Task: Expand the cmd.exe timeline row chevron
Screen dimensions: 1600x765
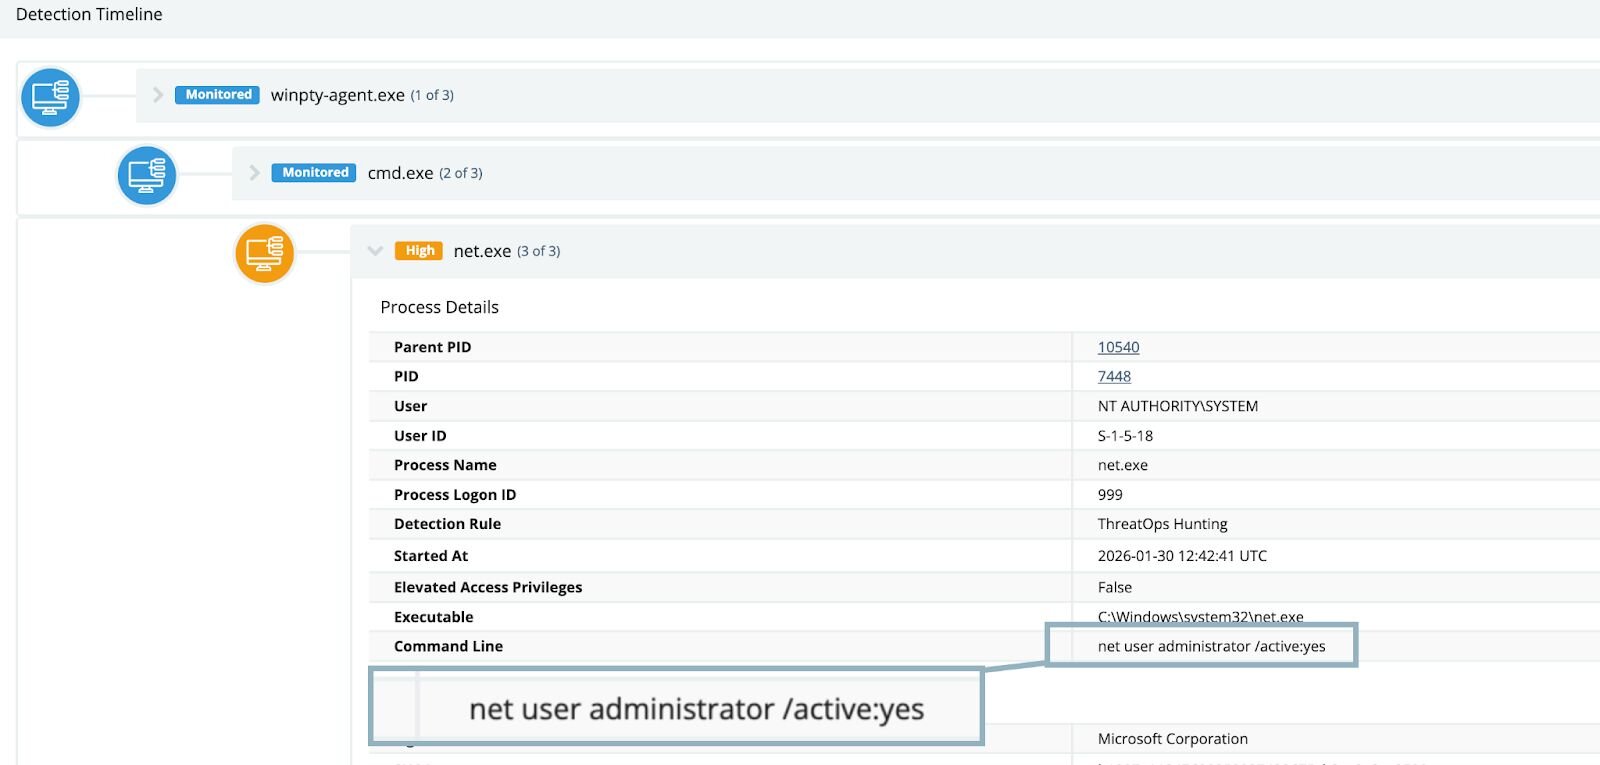Action: pos(254,173)
